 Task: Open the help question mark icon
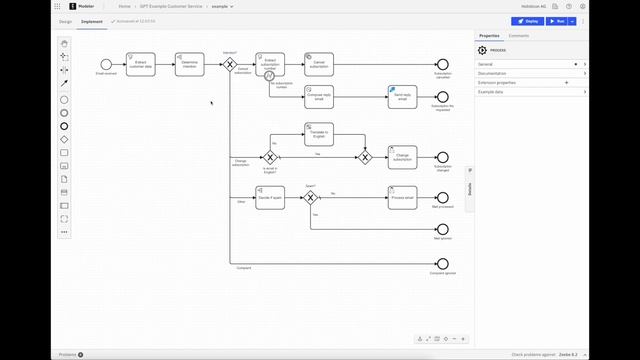569,6
